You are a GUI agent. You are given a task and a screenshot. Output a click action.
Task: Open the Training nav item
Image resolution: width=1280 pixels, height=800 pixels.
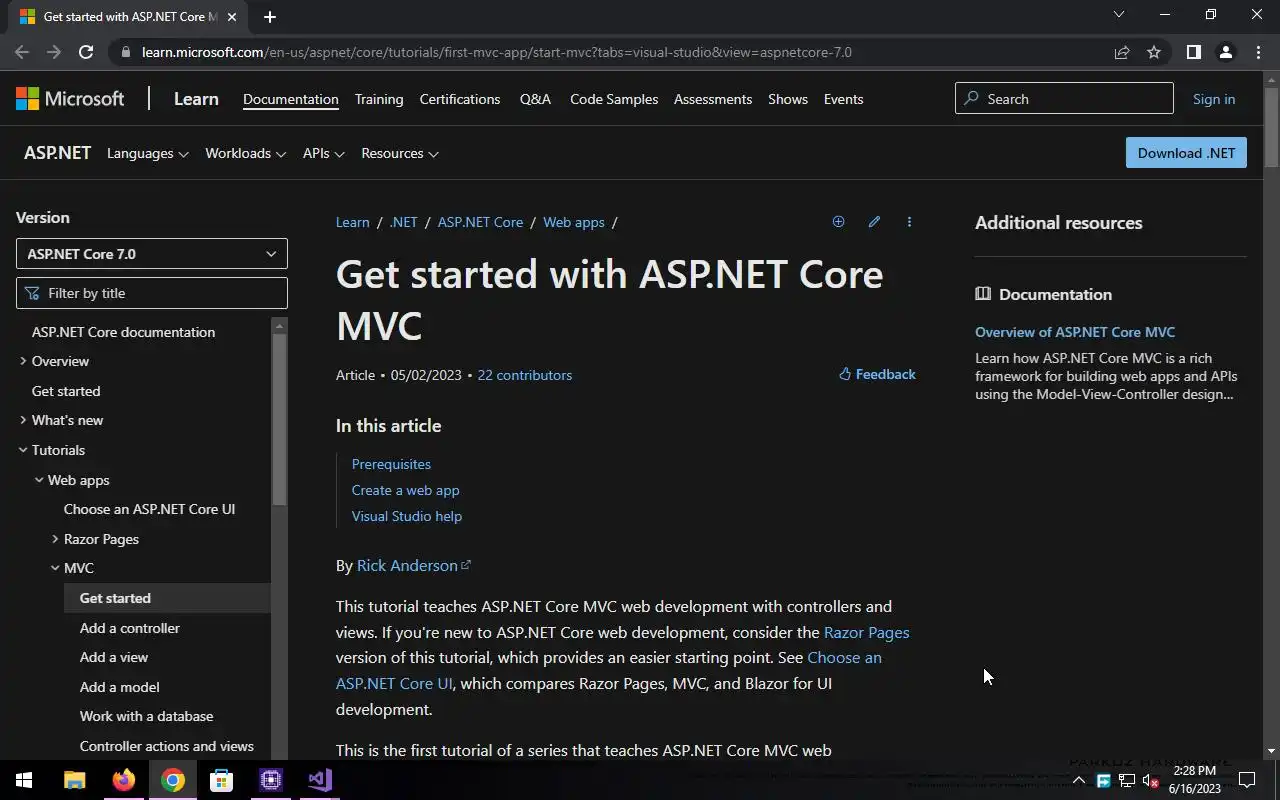click(x=379, y=99)
